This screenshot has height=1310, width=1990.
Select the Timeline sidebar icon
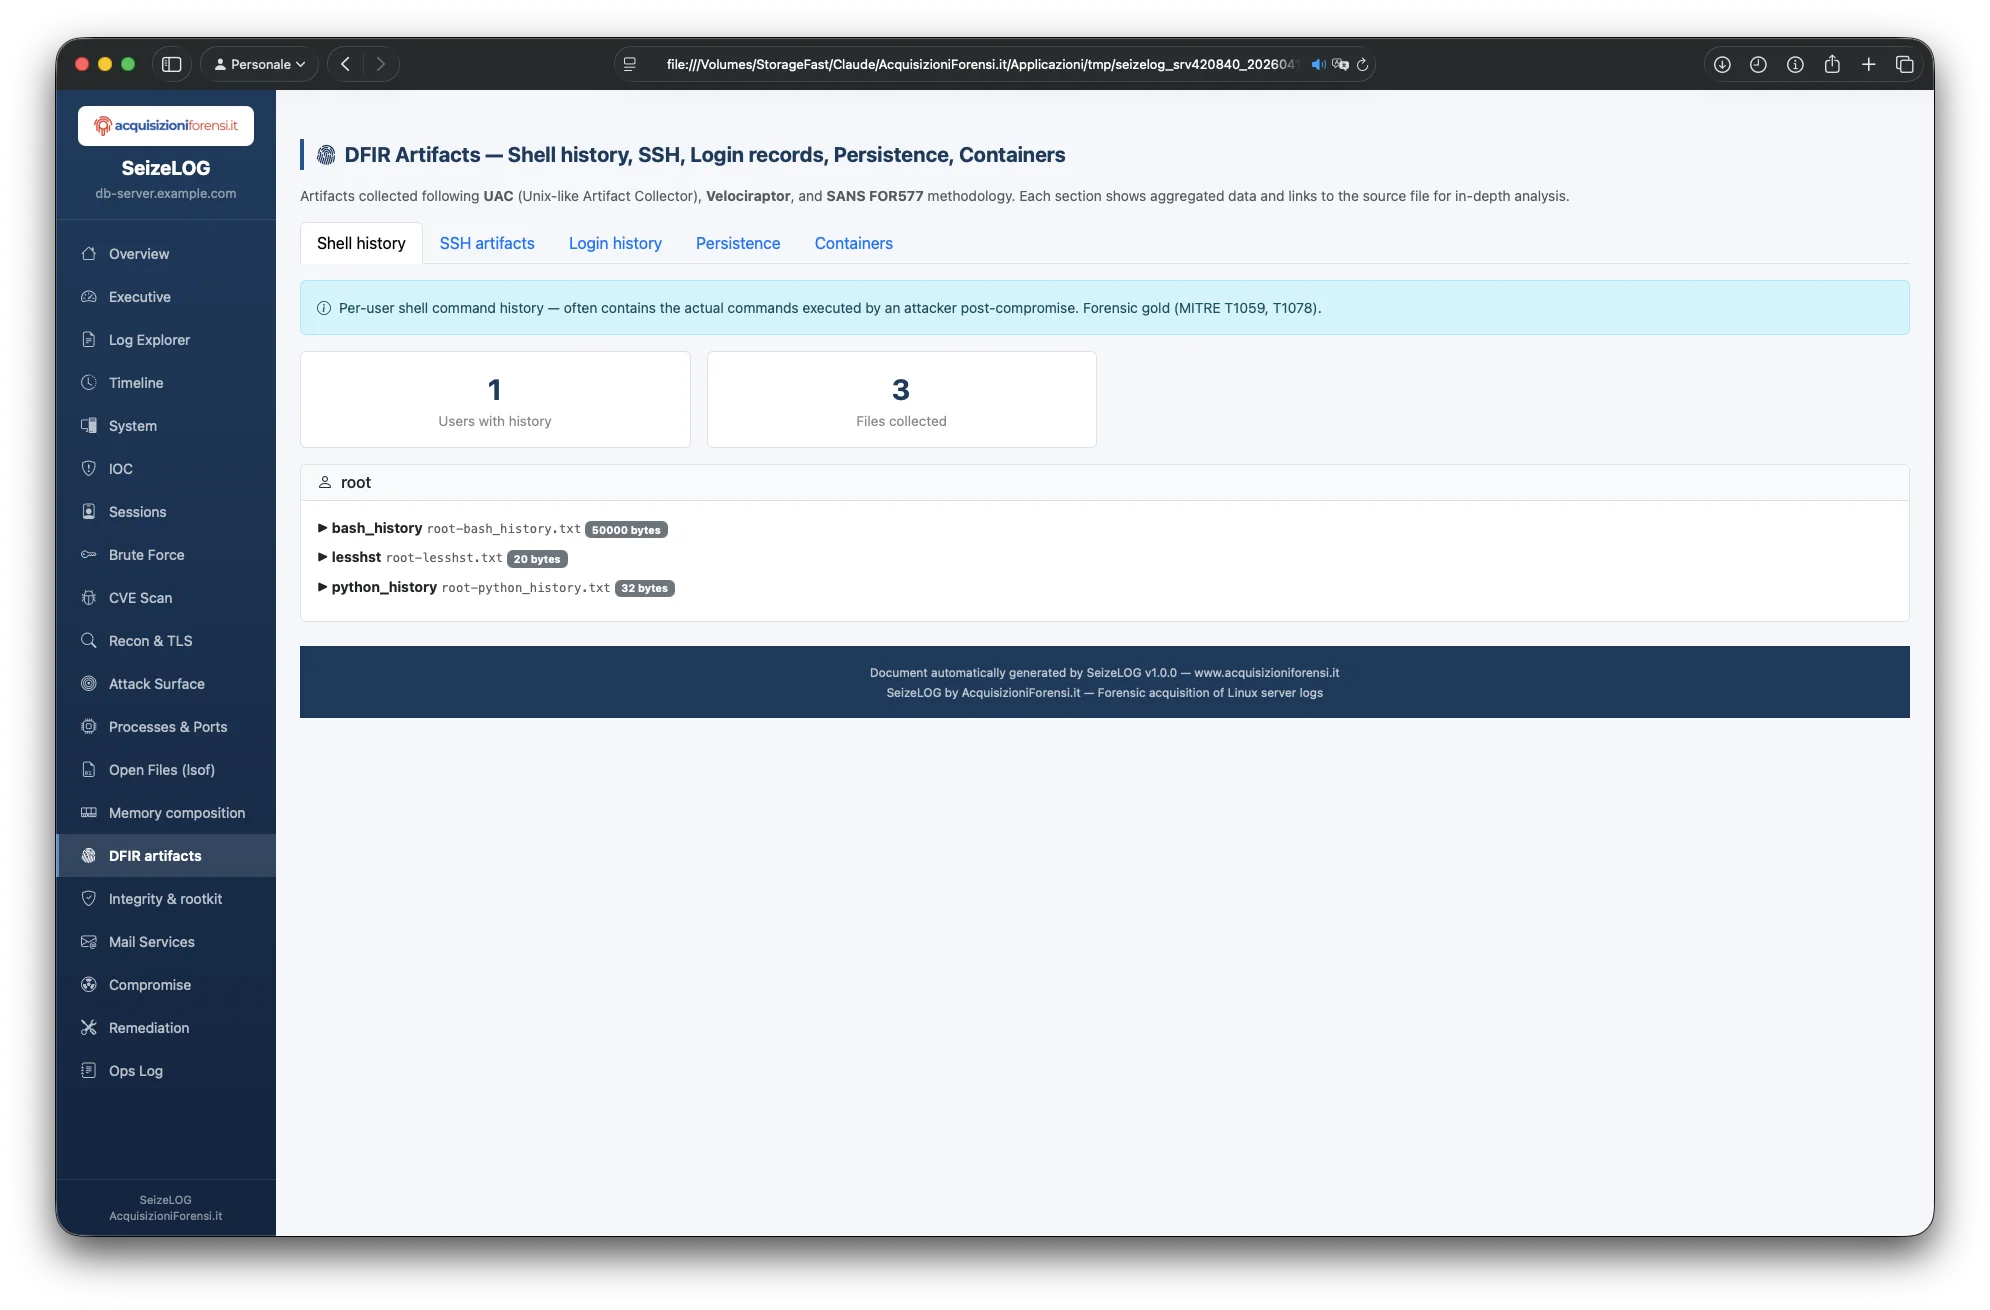[x=89, y=383]
